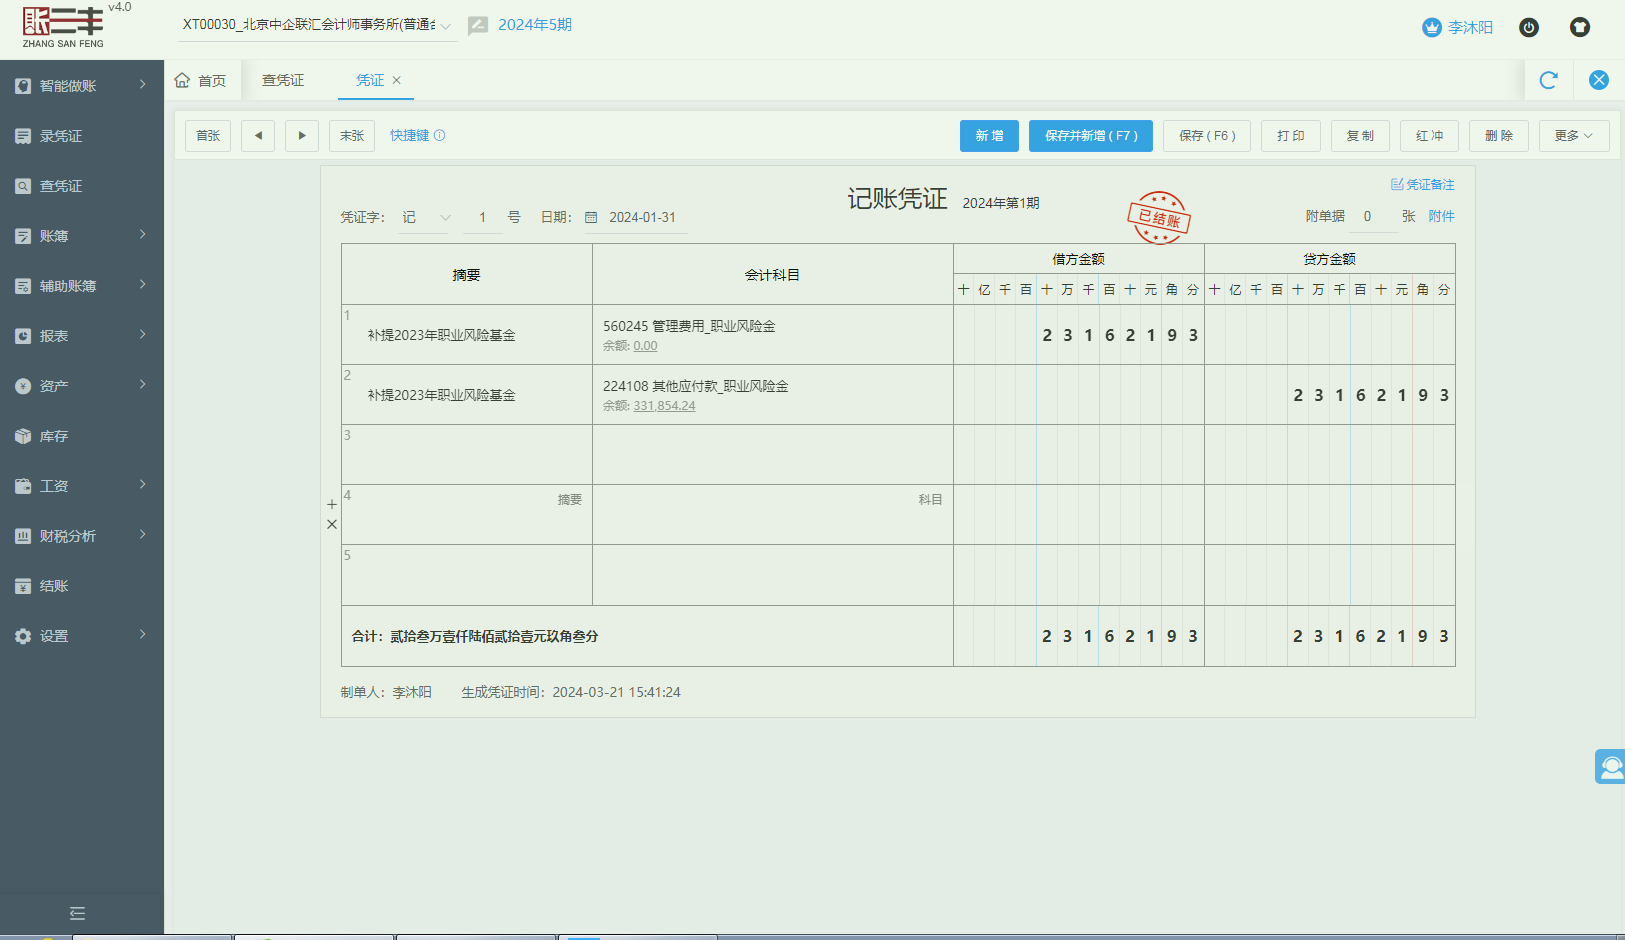This screenshot has width=1625, height=940.
Task: Switch to the 查凭证 tab
Action: click(283, 80)
